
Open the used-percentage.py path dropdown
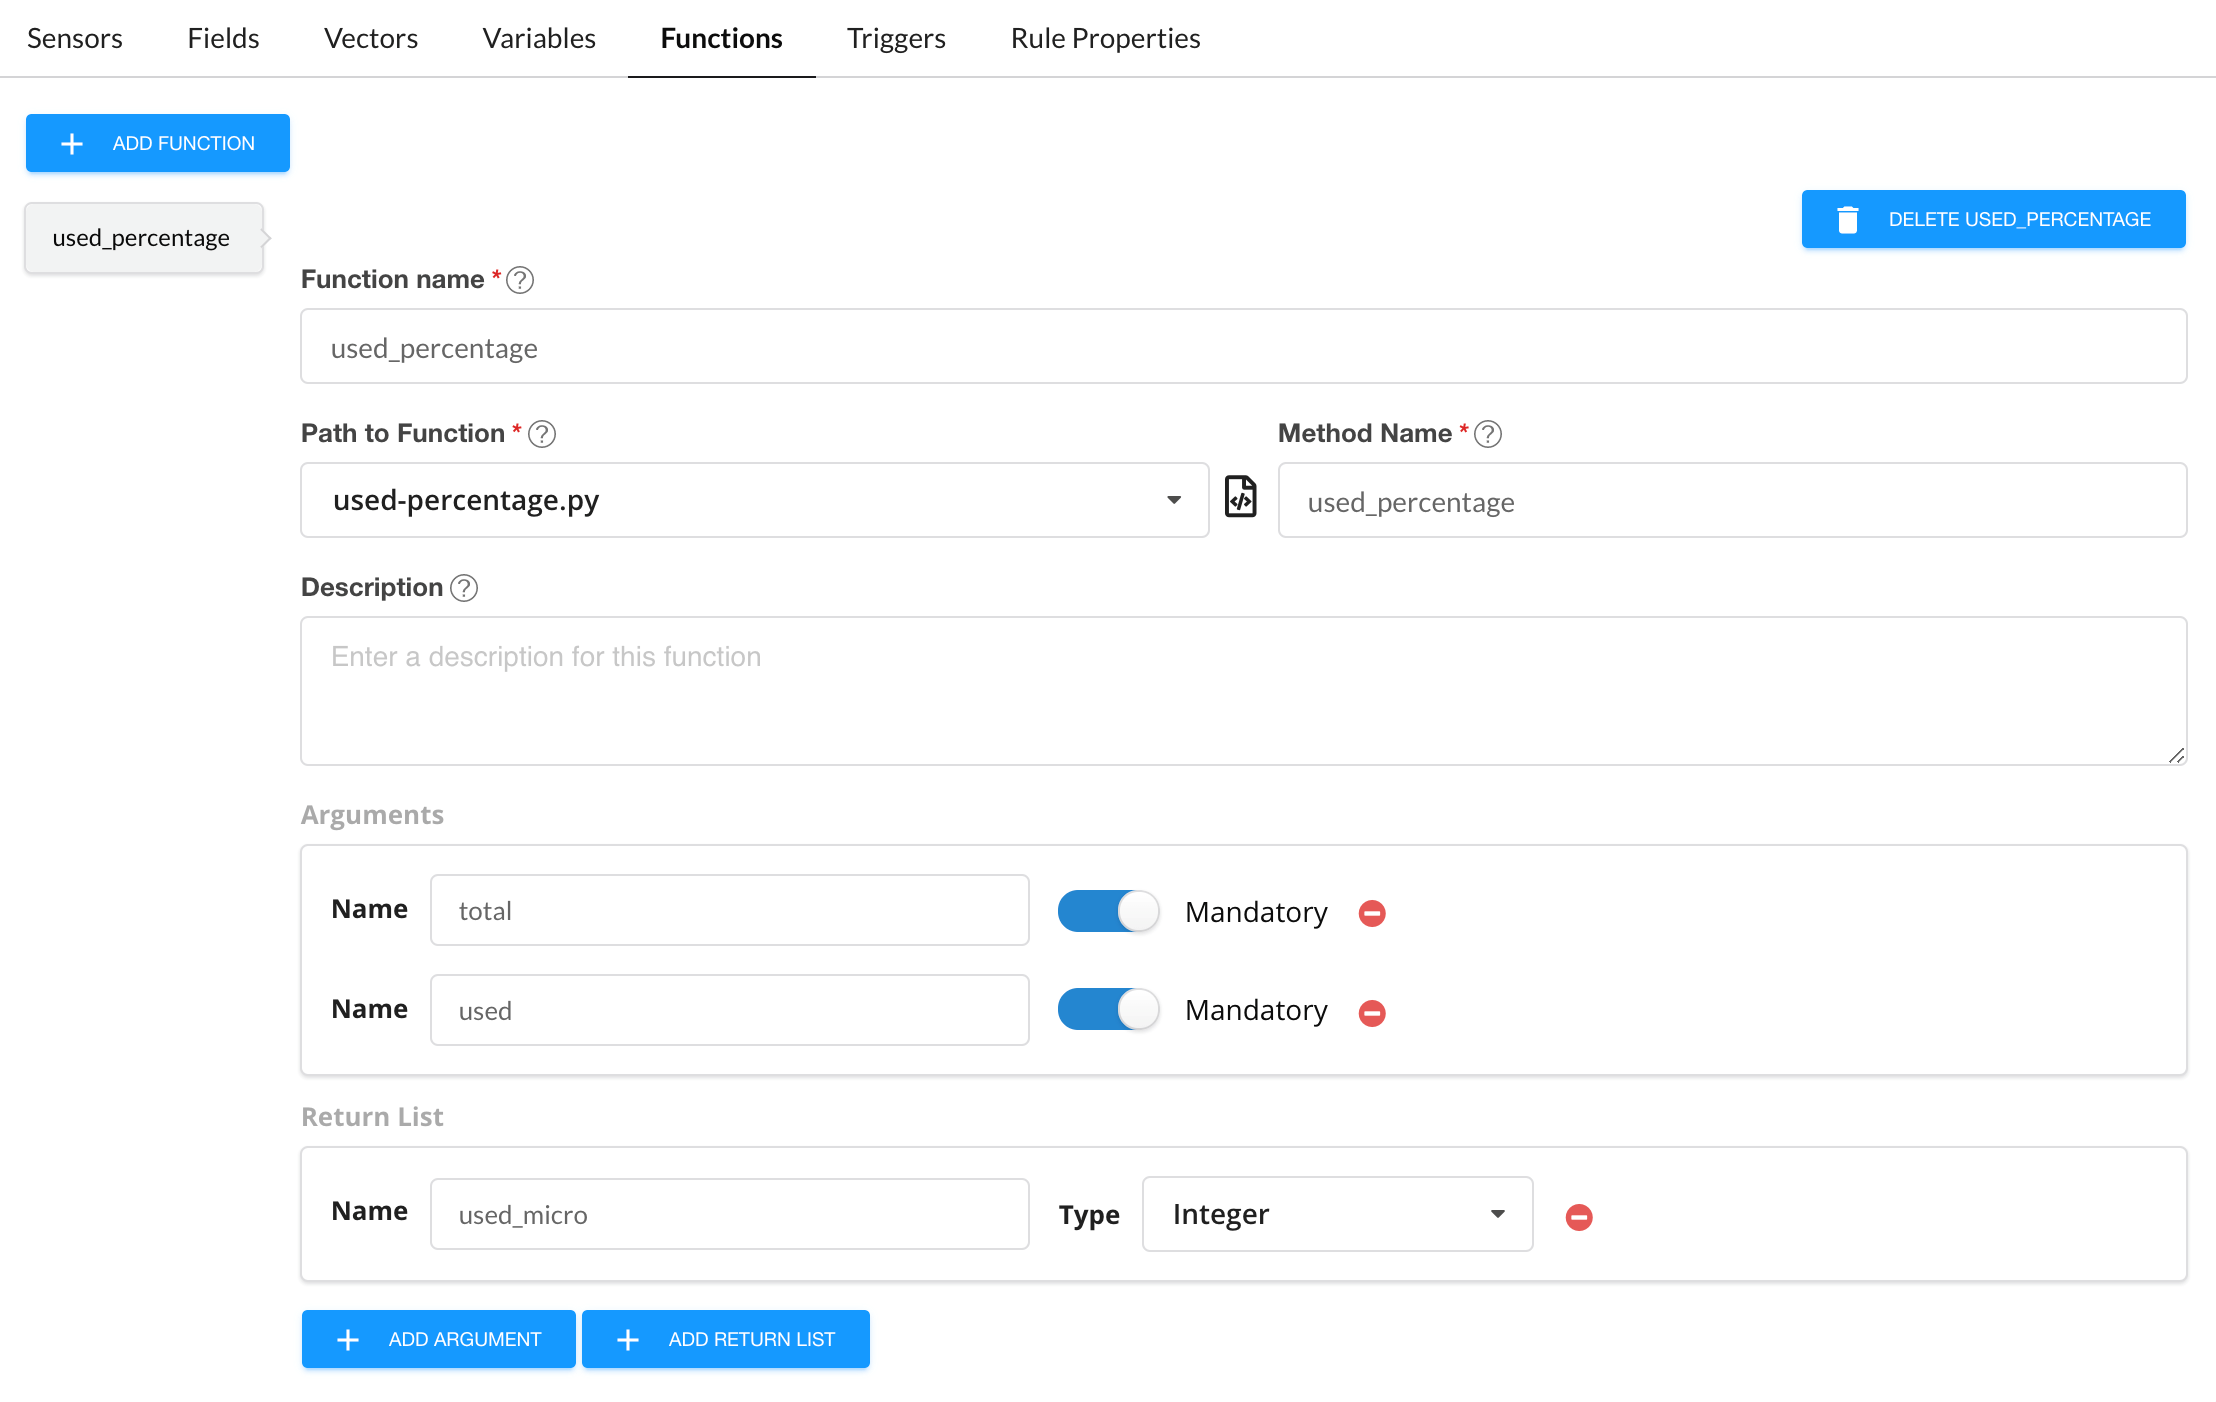point(755,500)
